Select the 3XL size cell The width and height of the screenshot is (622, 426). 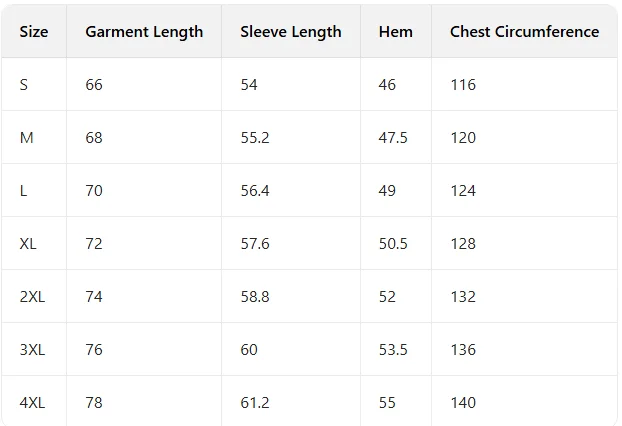pyautogui.click(x=32, y=350)
